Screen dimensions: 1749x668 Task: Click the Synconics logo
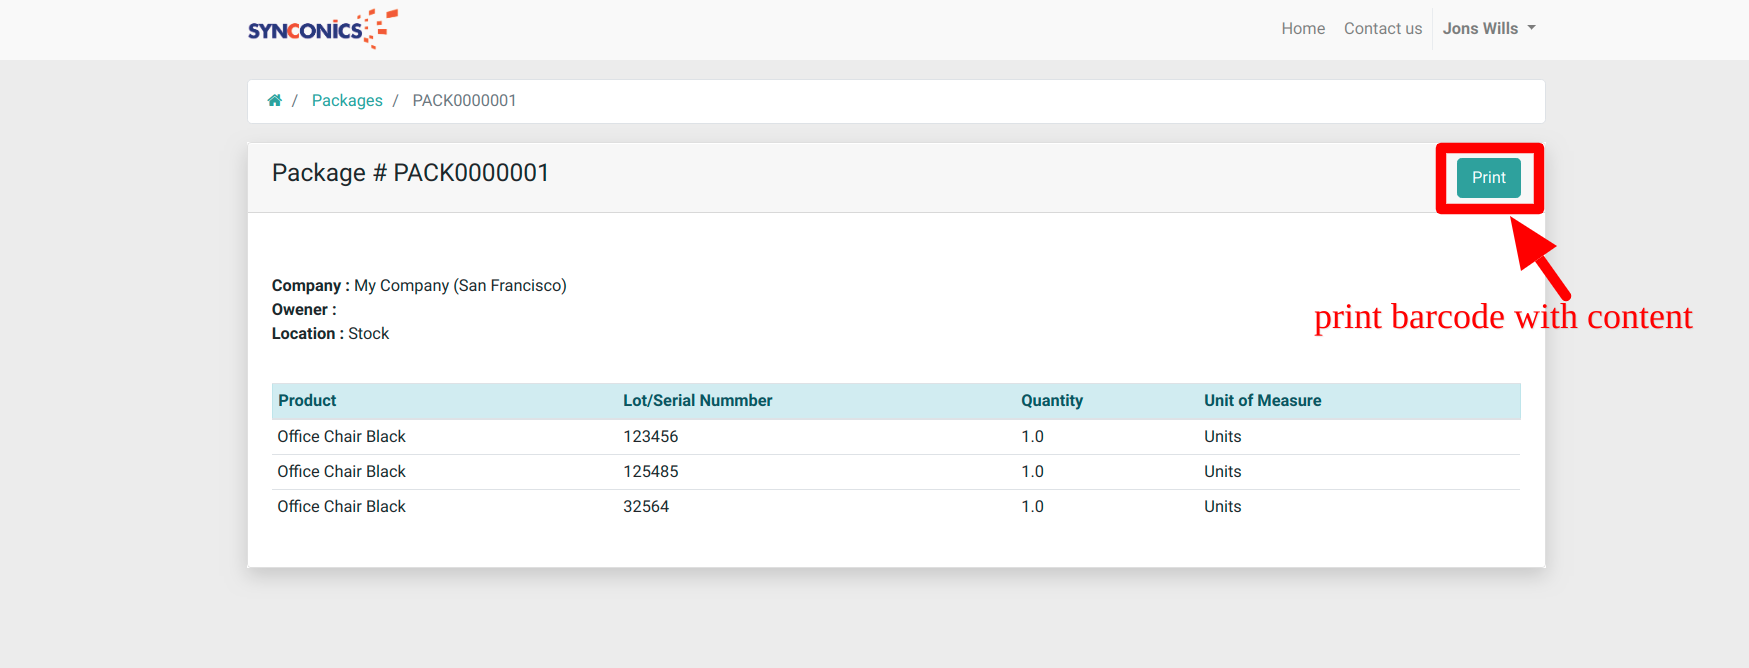(x=322, y=29)
